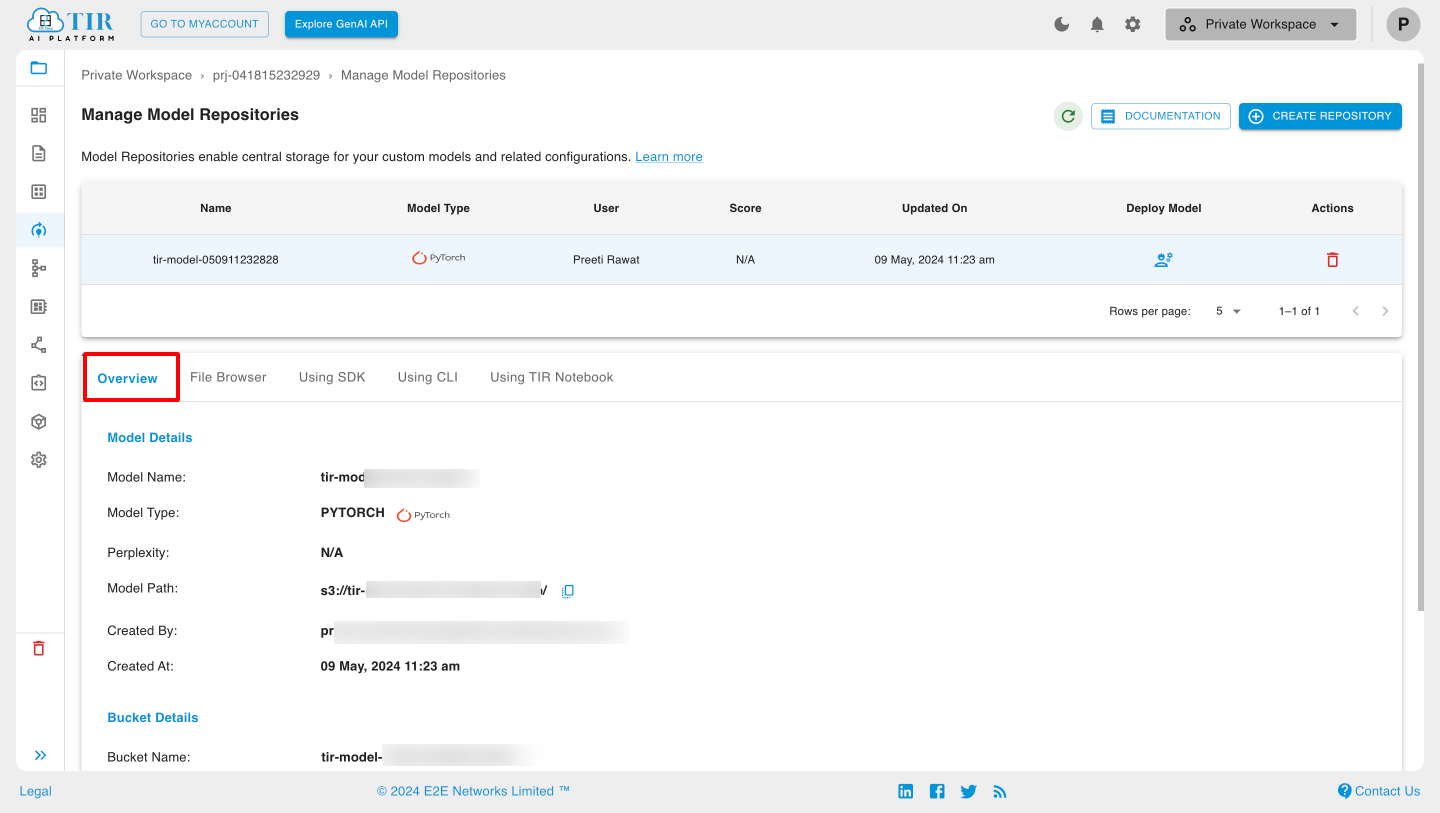Select row tir-model-050911232828

741,260
